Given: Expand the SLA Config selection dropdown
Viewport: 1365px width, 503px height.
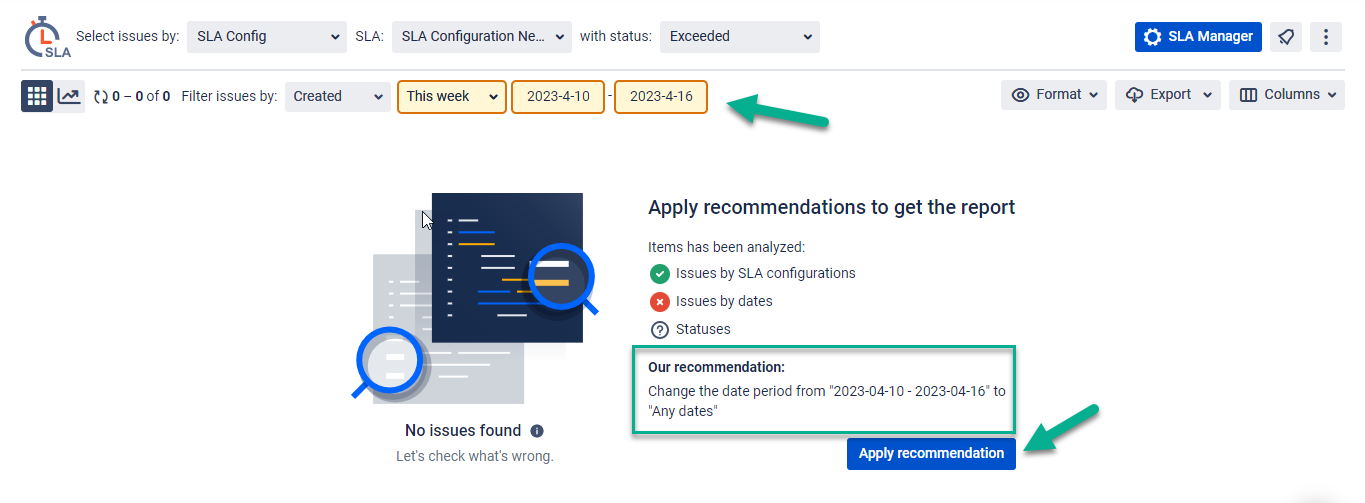Looking at the screenshot, I should point(266,37).
